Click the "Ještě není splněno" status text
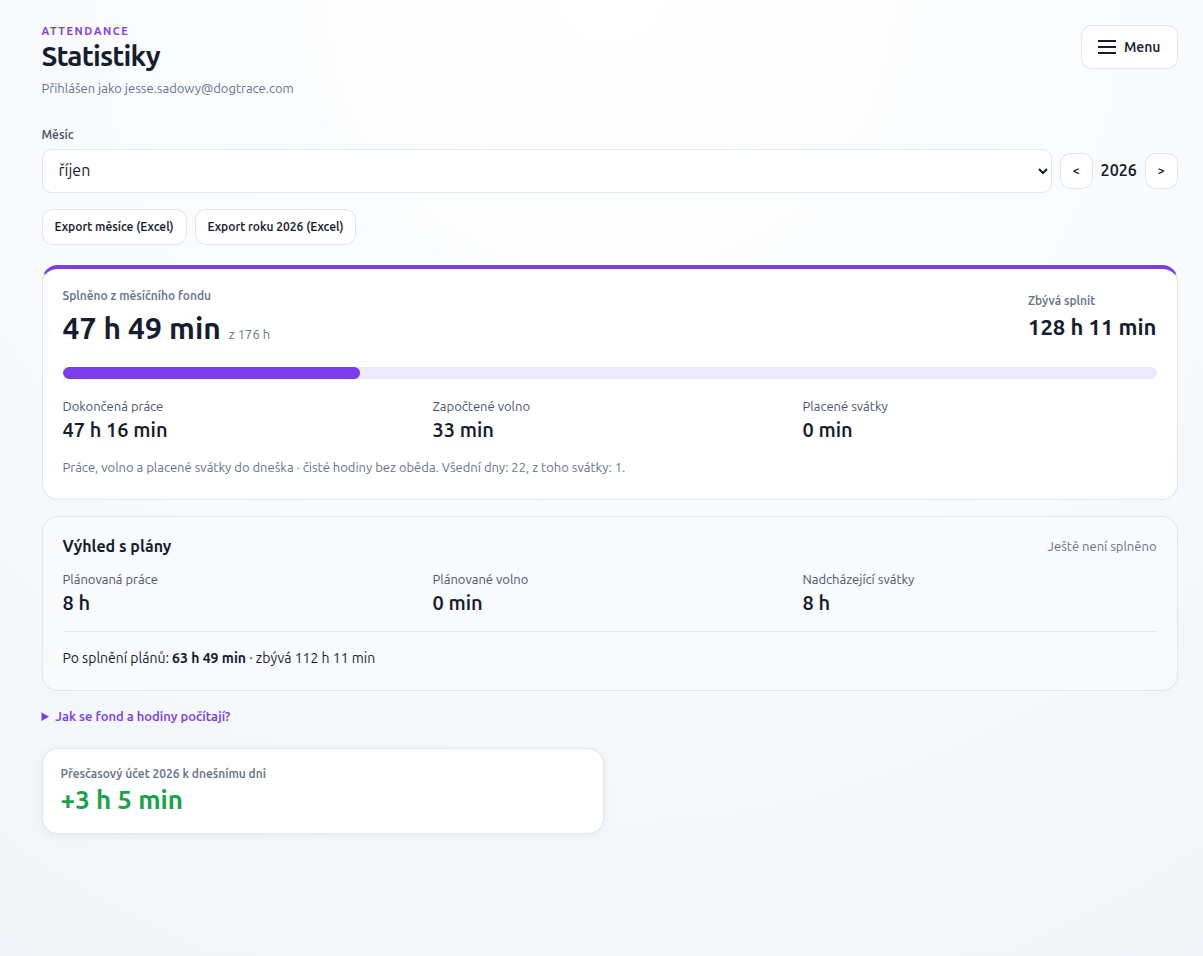The image size is (1203, 956). point(1102,547)
